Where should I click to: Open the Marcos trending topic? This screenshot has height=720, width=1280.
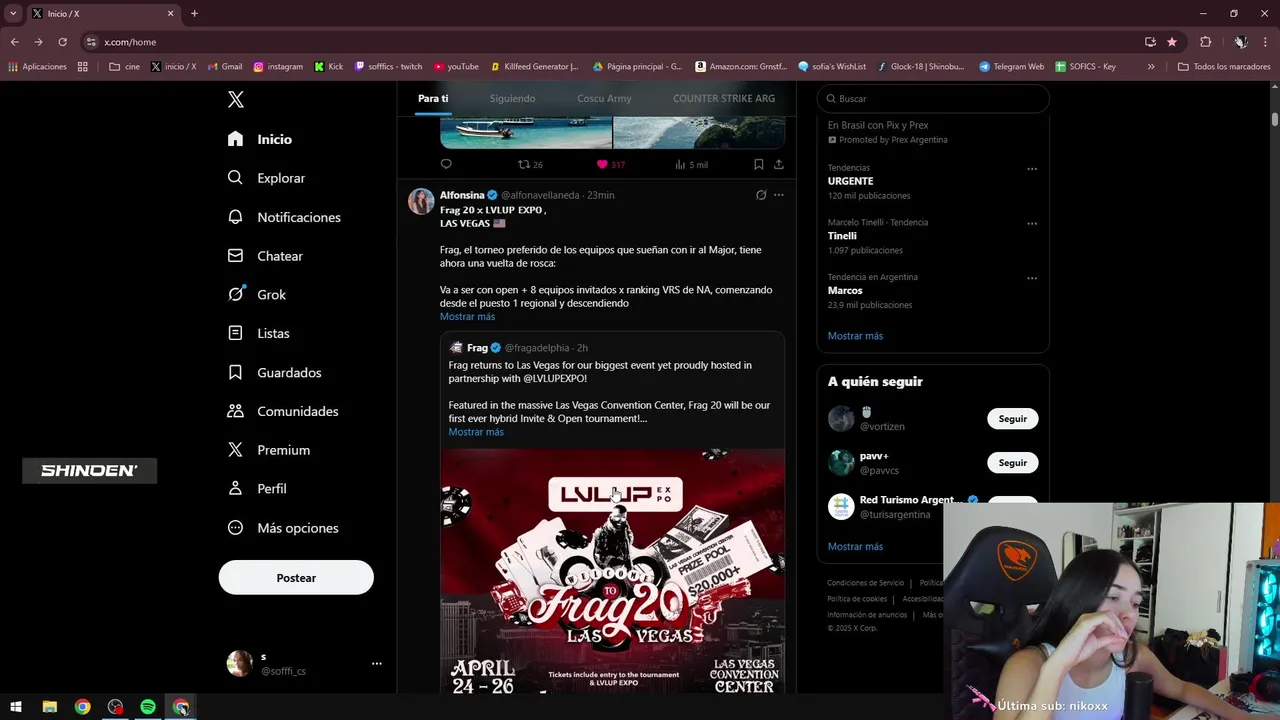pos(845,290)
